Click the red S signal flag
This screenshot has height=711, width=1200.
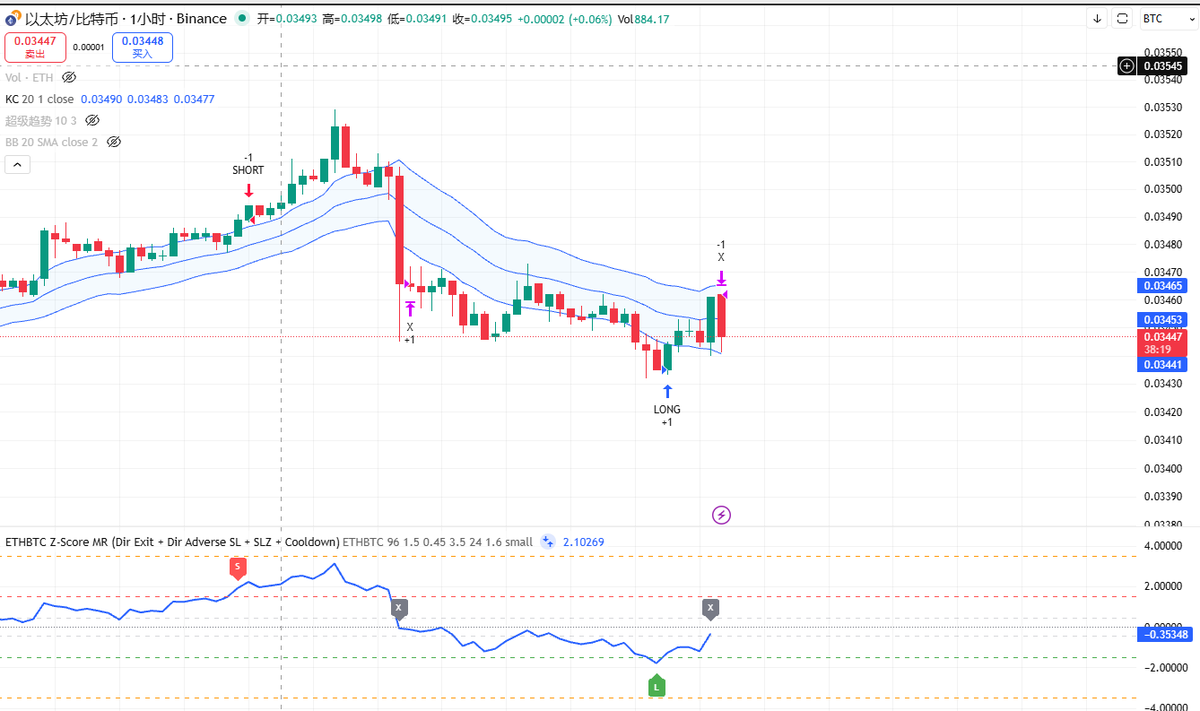tap(237, 568)
